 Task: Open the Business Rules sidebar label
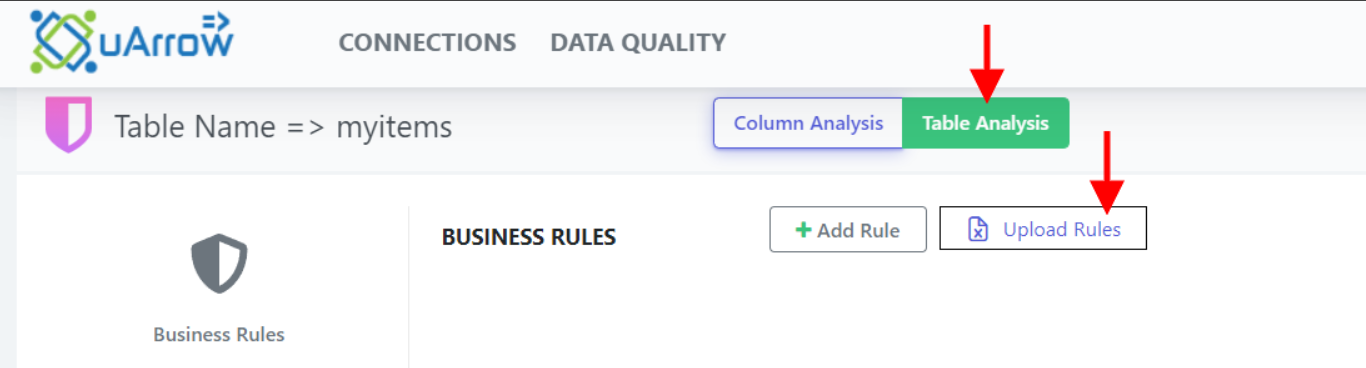coord(219,335)
